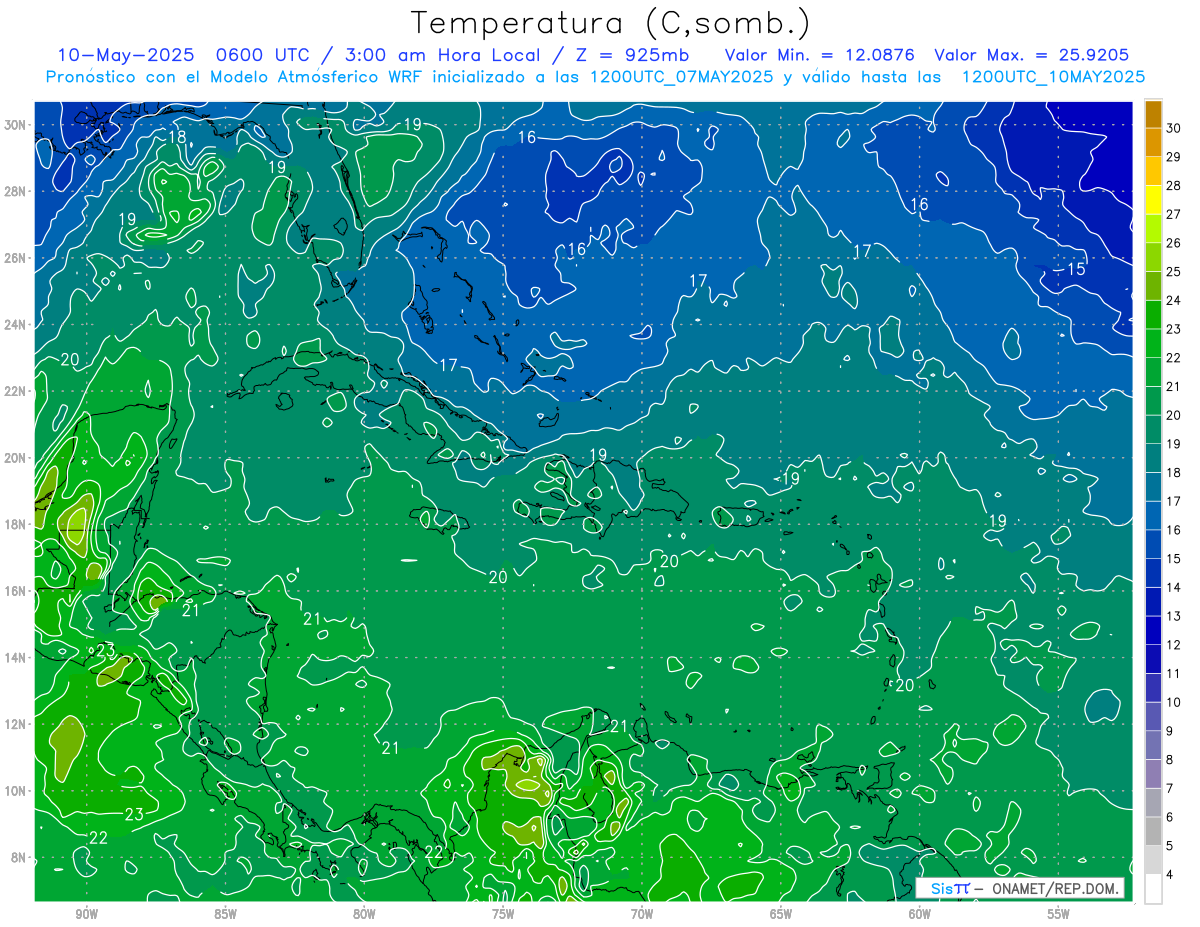1200x927 pixels.
Task: Click the 55W longitude axis label
Action: [1059, 914]
